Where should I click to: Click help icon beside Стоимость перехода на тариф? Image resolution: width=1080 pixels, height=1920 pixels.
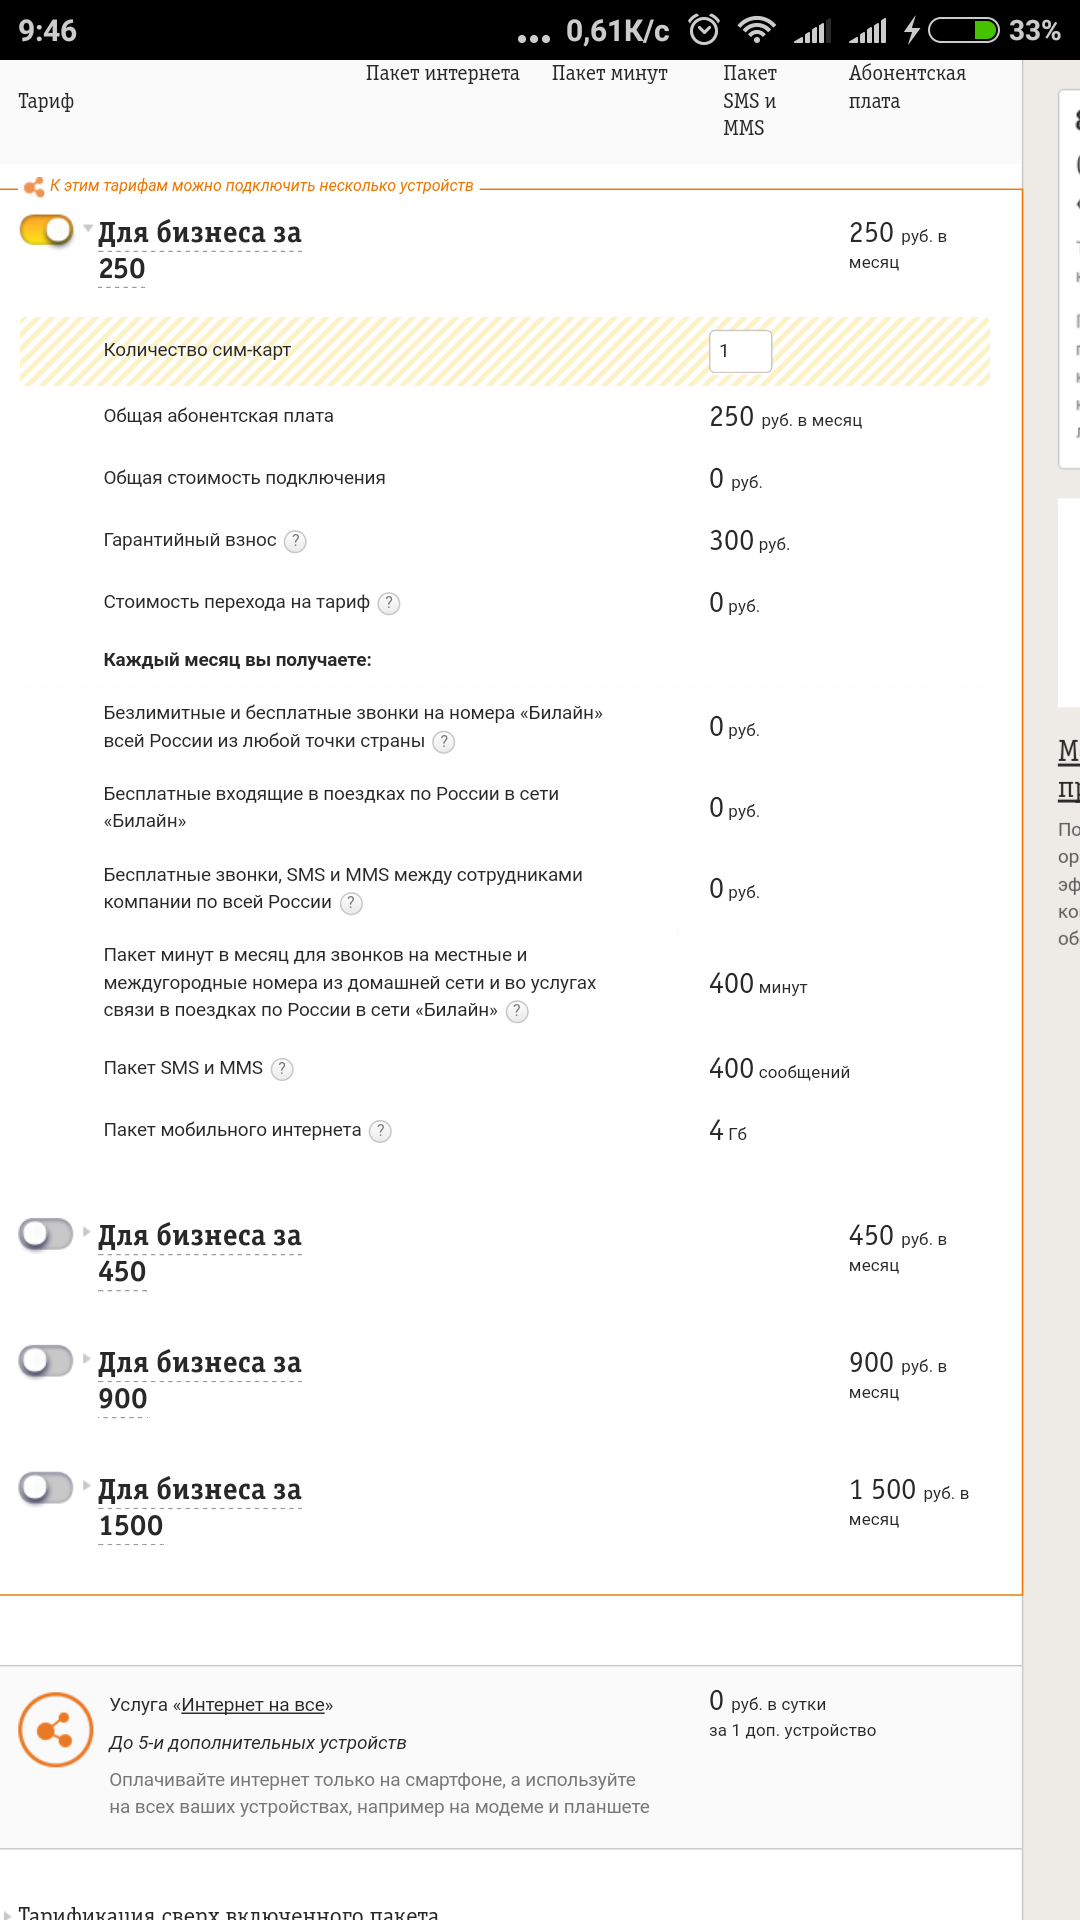coord(389,603)
